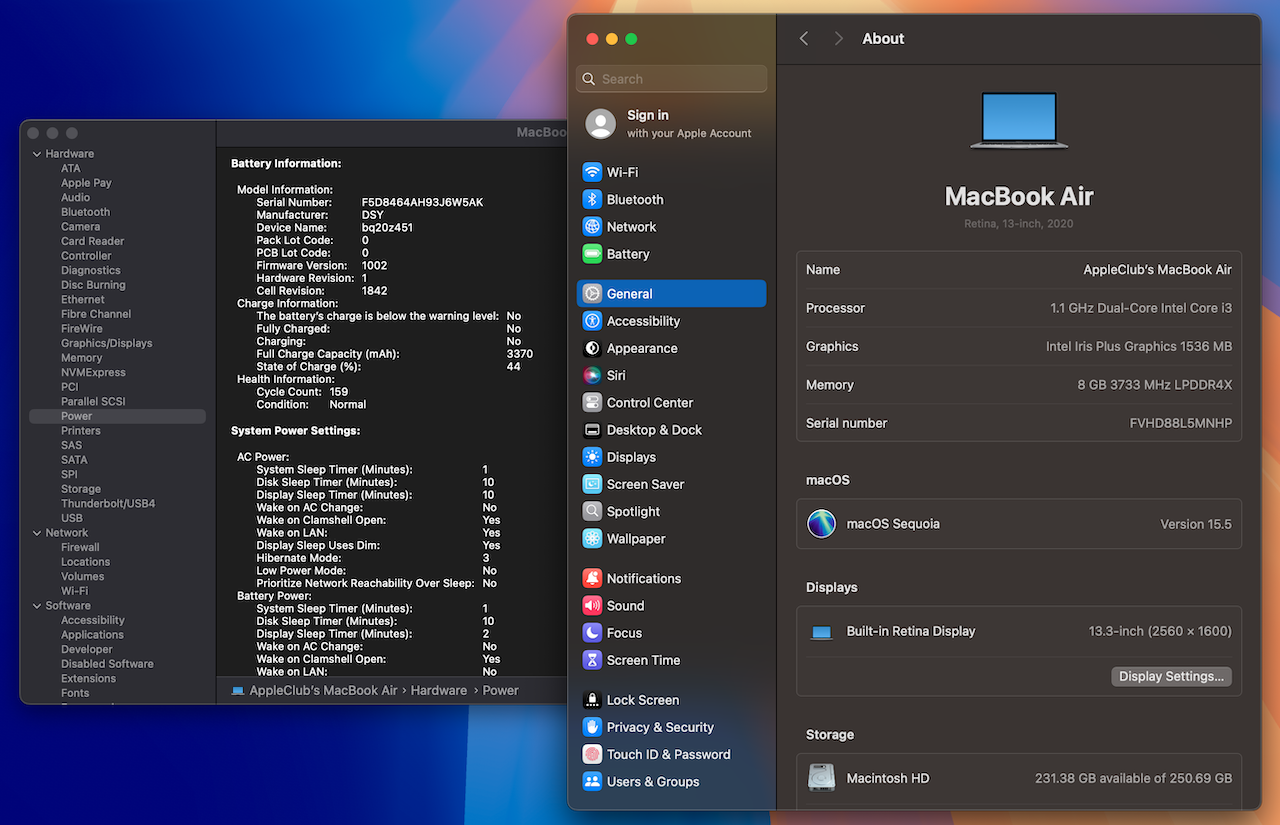This screenshot has width=1280, height=825.
Task: Select Disabled Software in Software list
Action: [107, 664]
